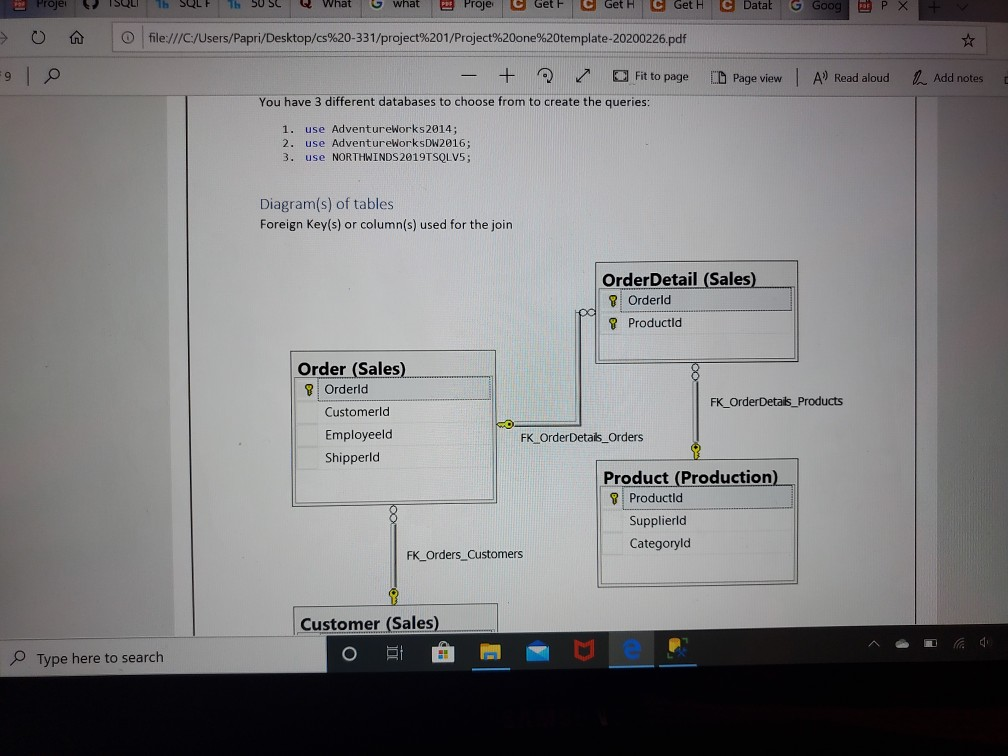Screen dimensions: 1008x756
Task: Open the Add notes tool
Action: point(945,77)
